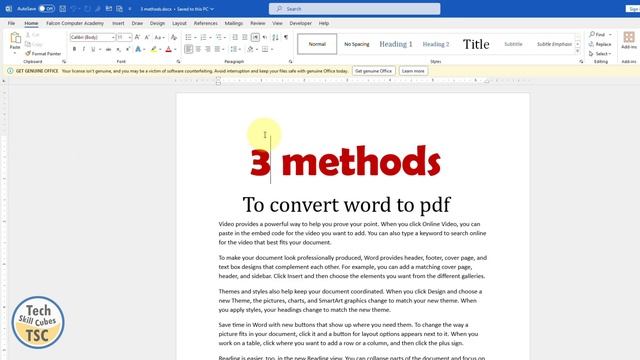Click the Shading paint bucket icon
This screenshot has width=640, height=360.
pyautogui.click(x=250, y=49)
